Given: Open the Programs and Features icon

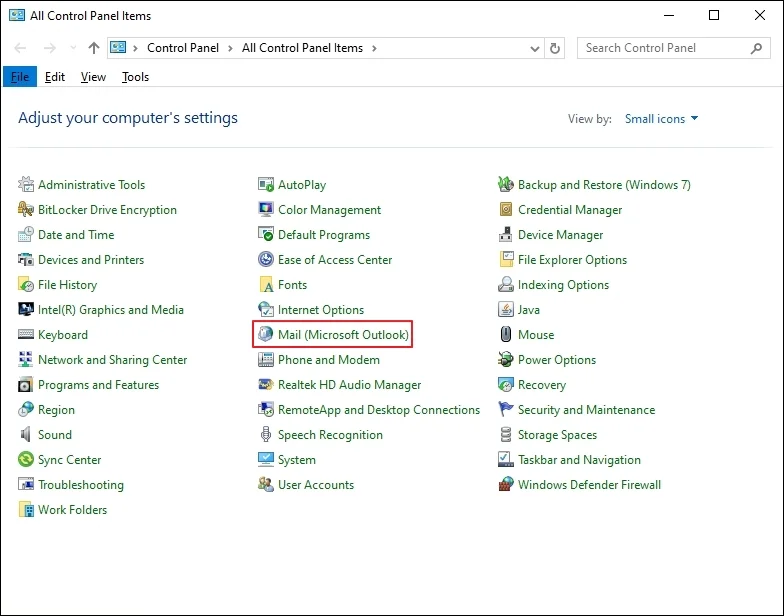Looking at the screenshot, I should pyautogui.click(x=26, y=384).
